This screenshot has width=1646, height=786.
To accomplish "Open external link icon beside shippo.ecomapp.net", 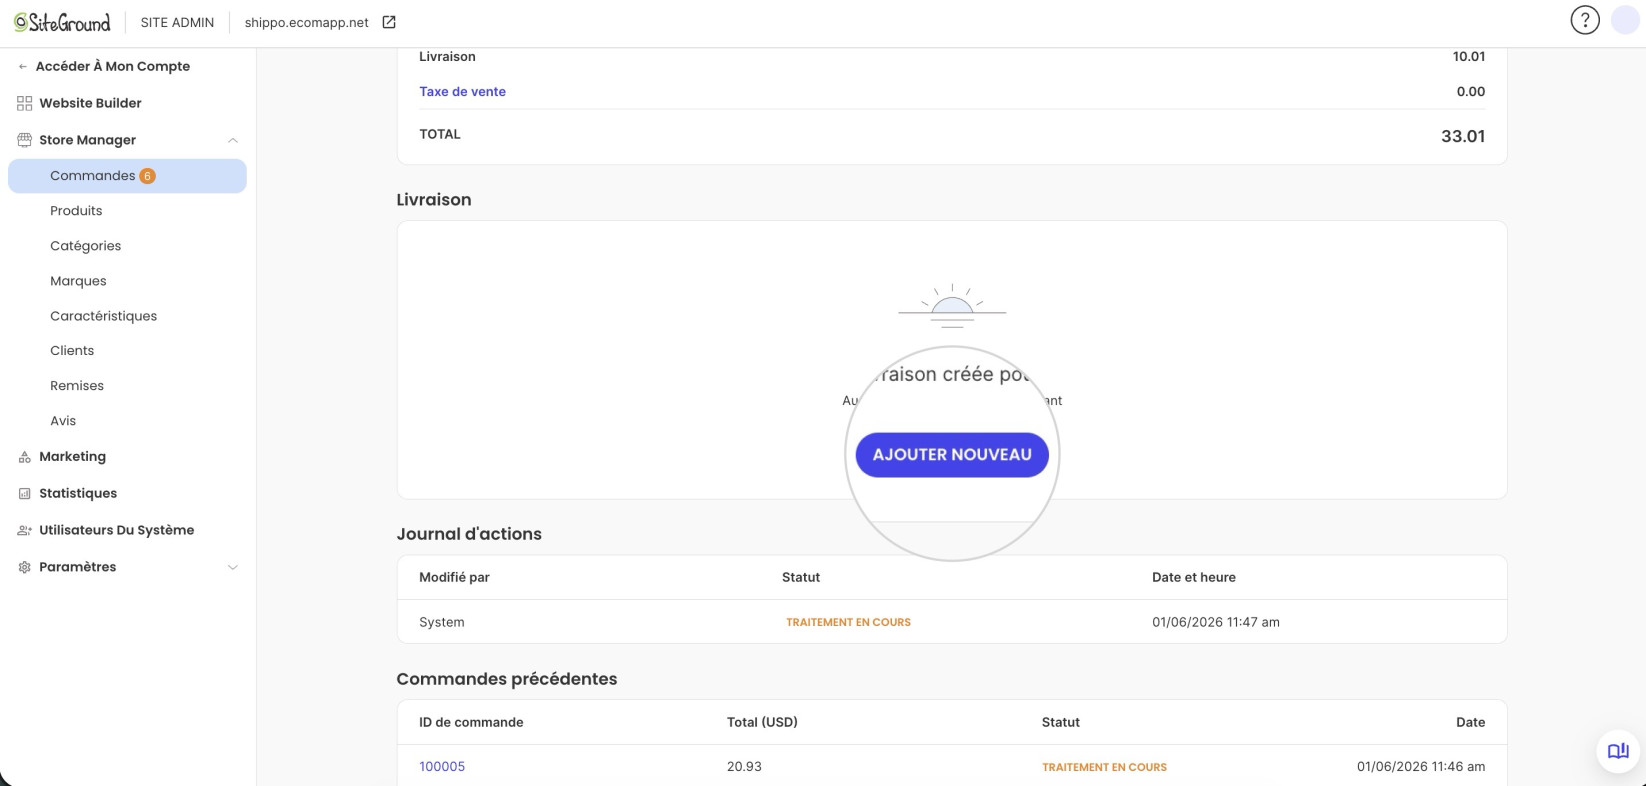I will click(389, 22).
